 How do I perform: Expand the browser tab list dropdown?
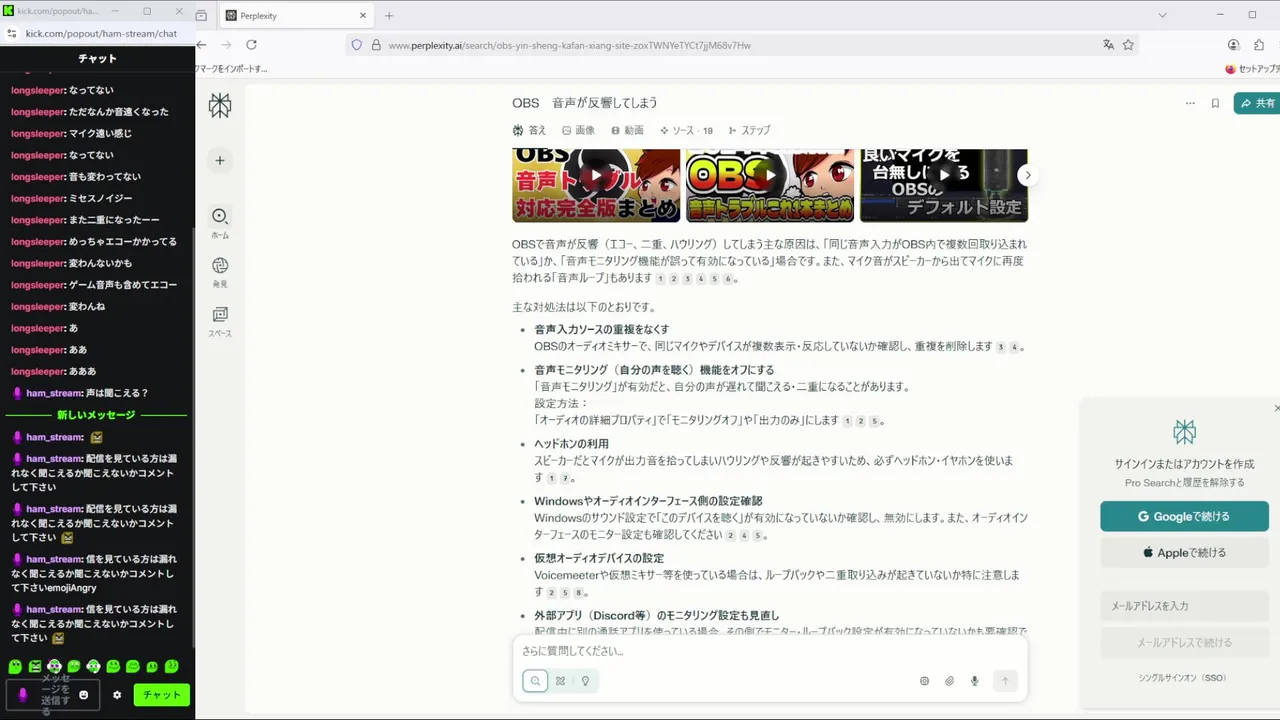pos(1162,15)
